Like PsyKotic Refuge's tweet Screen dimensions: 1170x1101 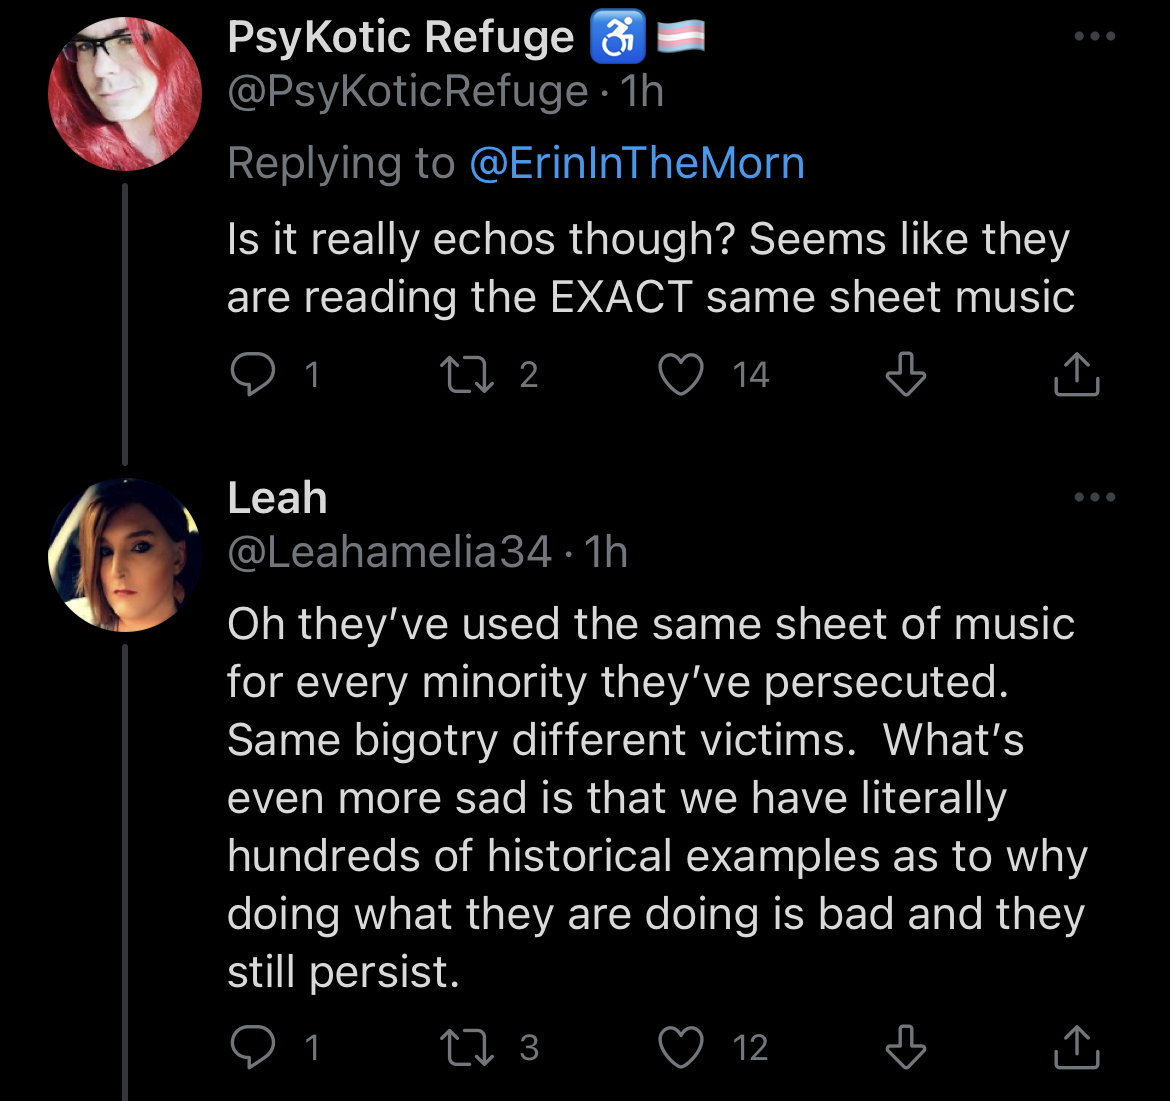click(x=681, y=375)
